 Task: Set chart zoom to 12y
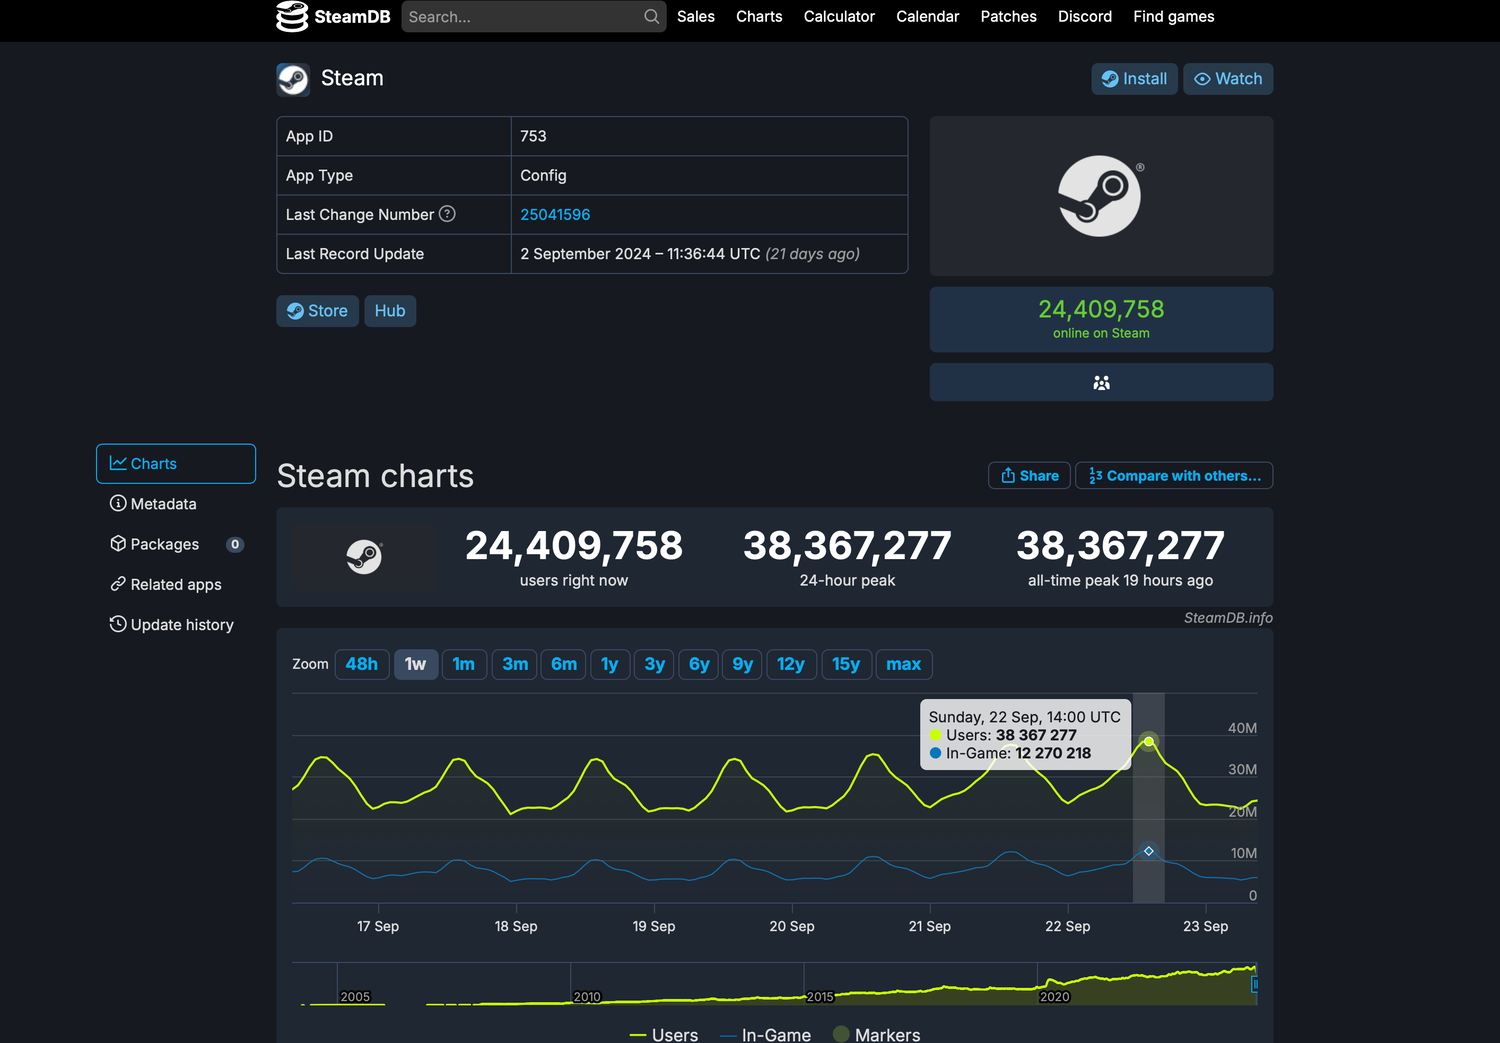click(x=791, y=664)
